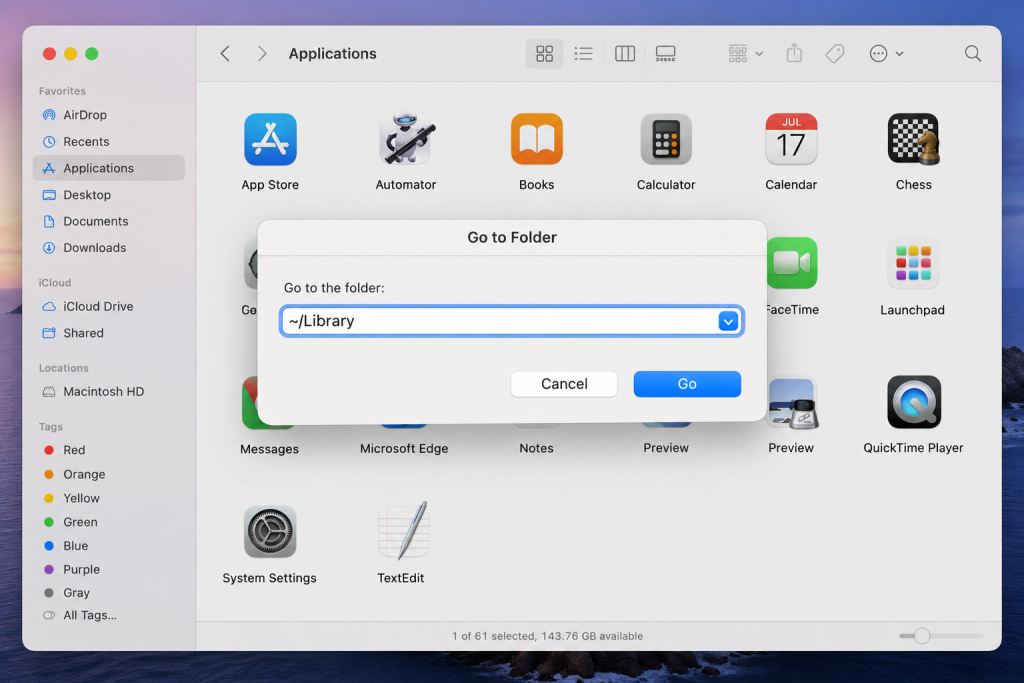Filter by the Orange tag
This screenshot has height=683, width=1024.
click(x=108, y=474)
